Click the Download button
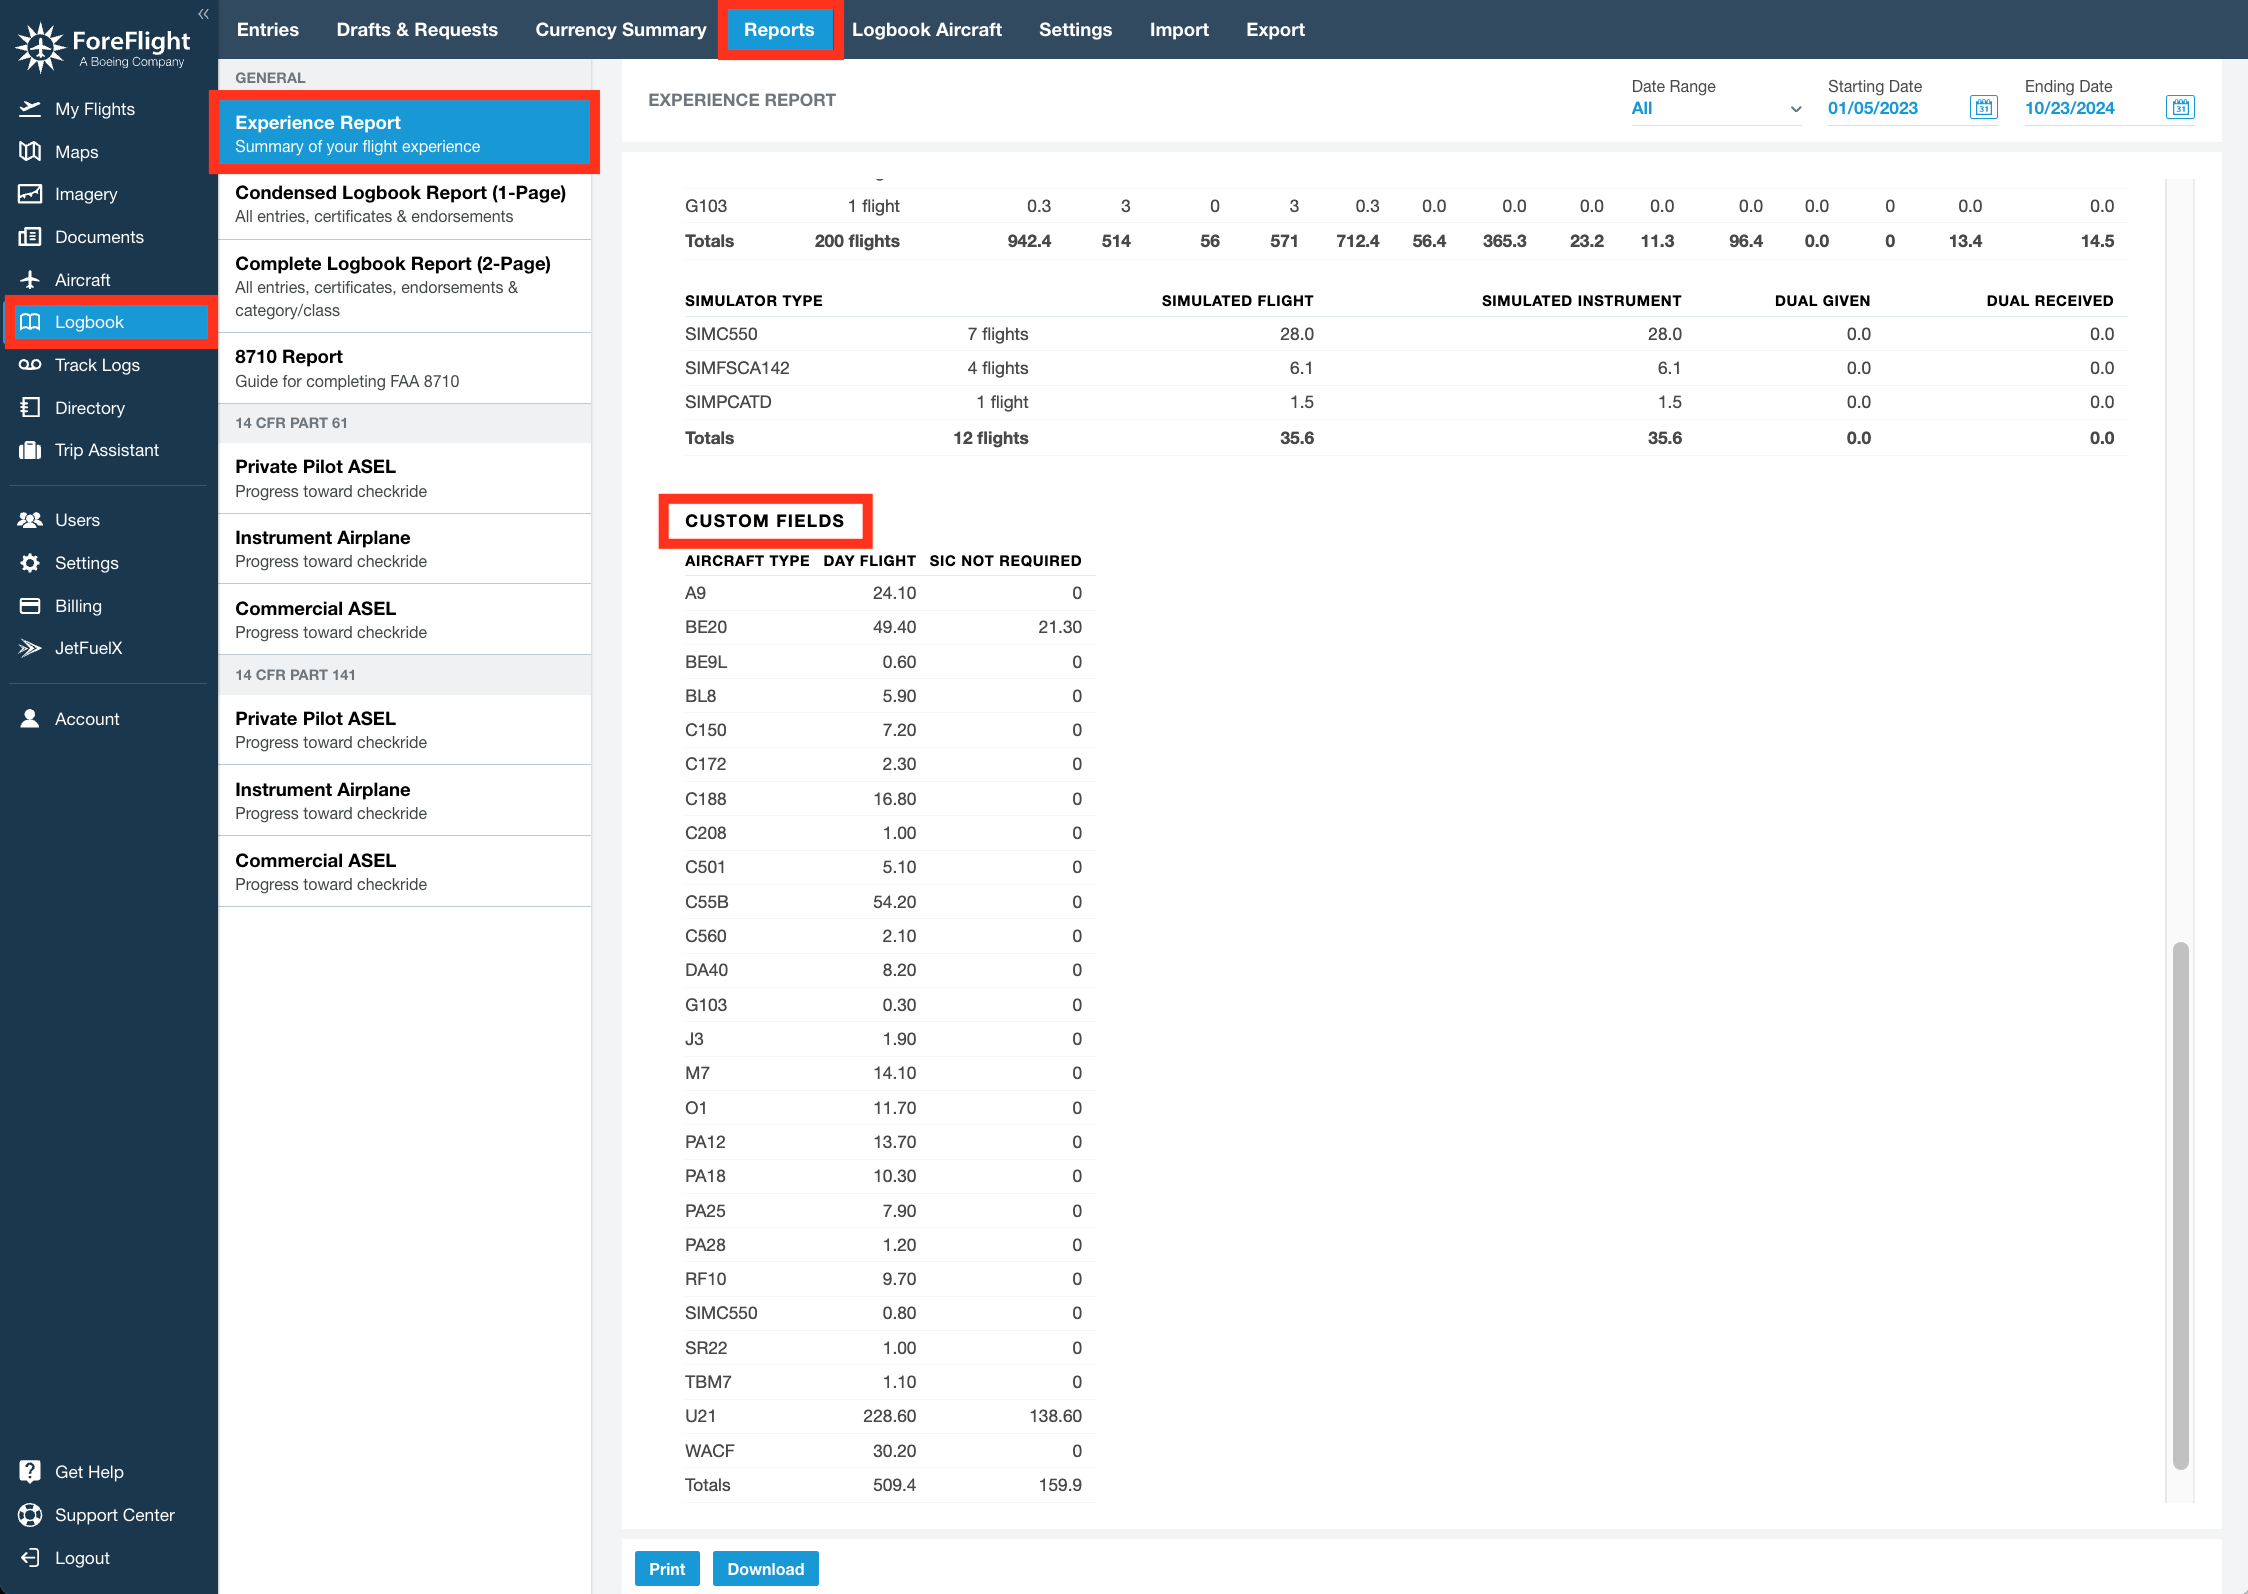This screenshot has width=2248, height=1594. coord(765,1568)
